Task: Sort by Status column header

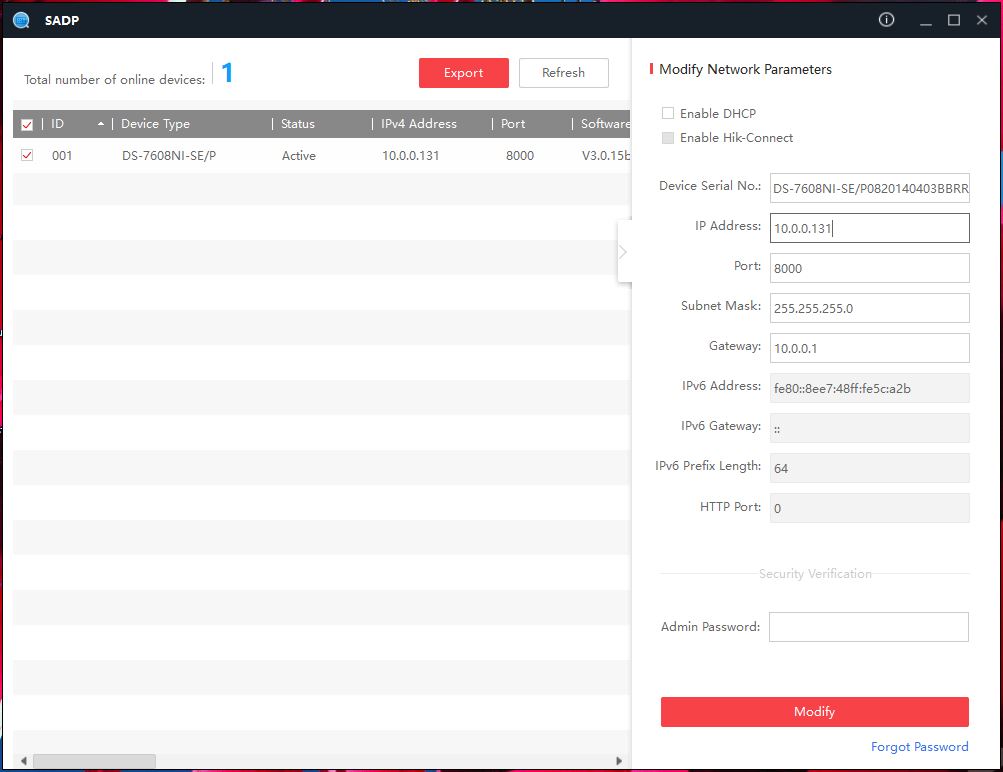Action: tap(298, 124)
